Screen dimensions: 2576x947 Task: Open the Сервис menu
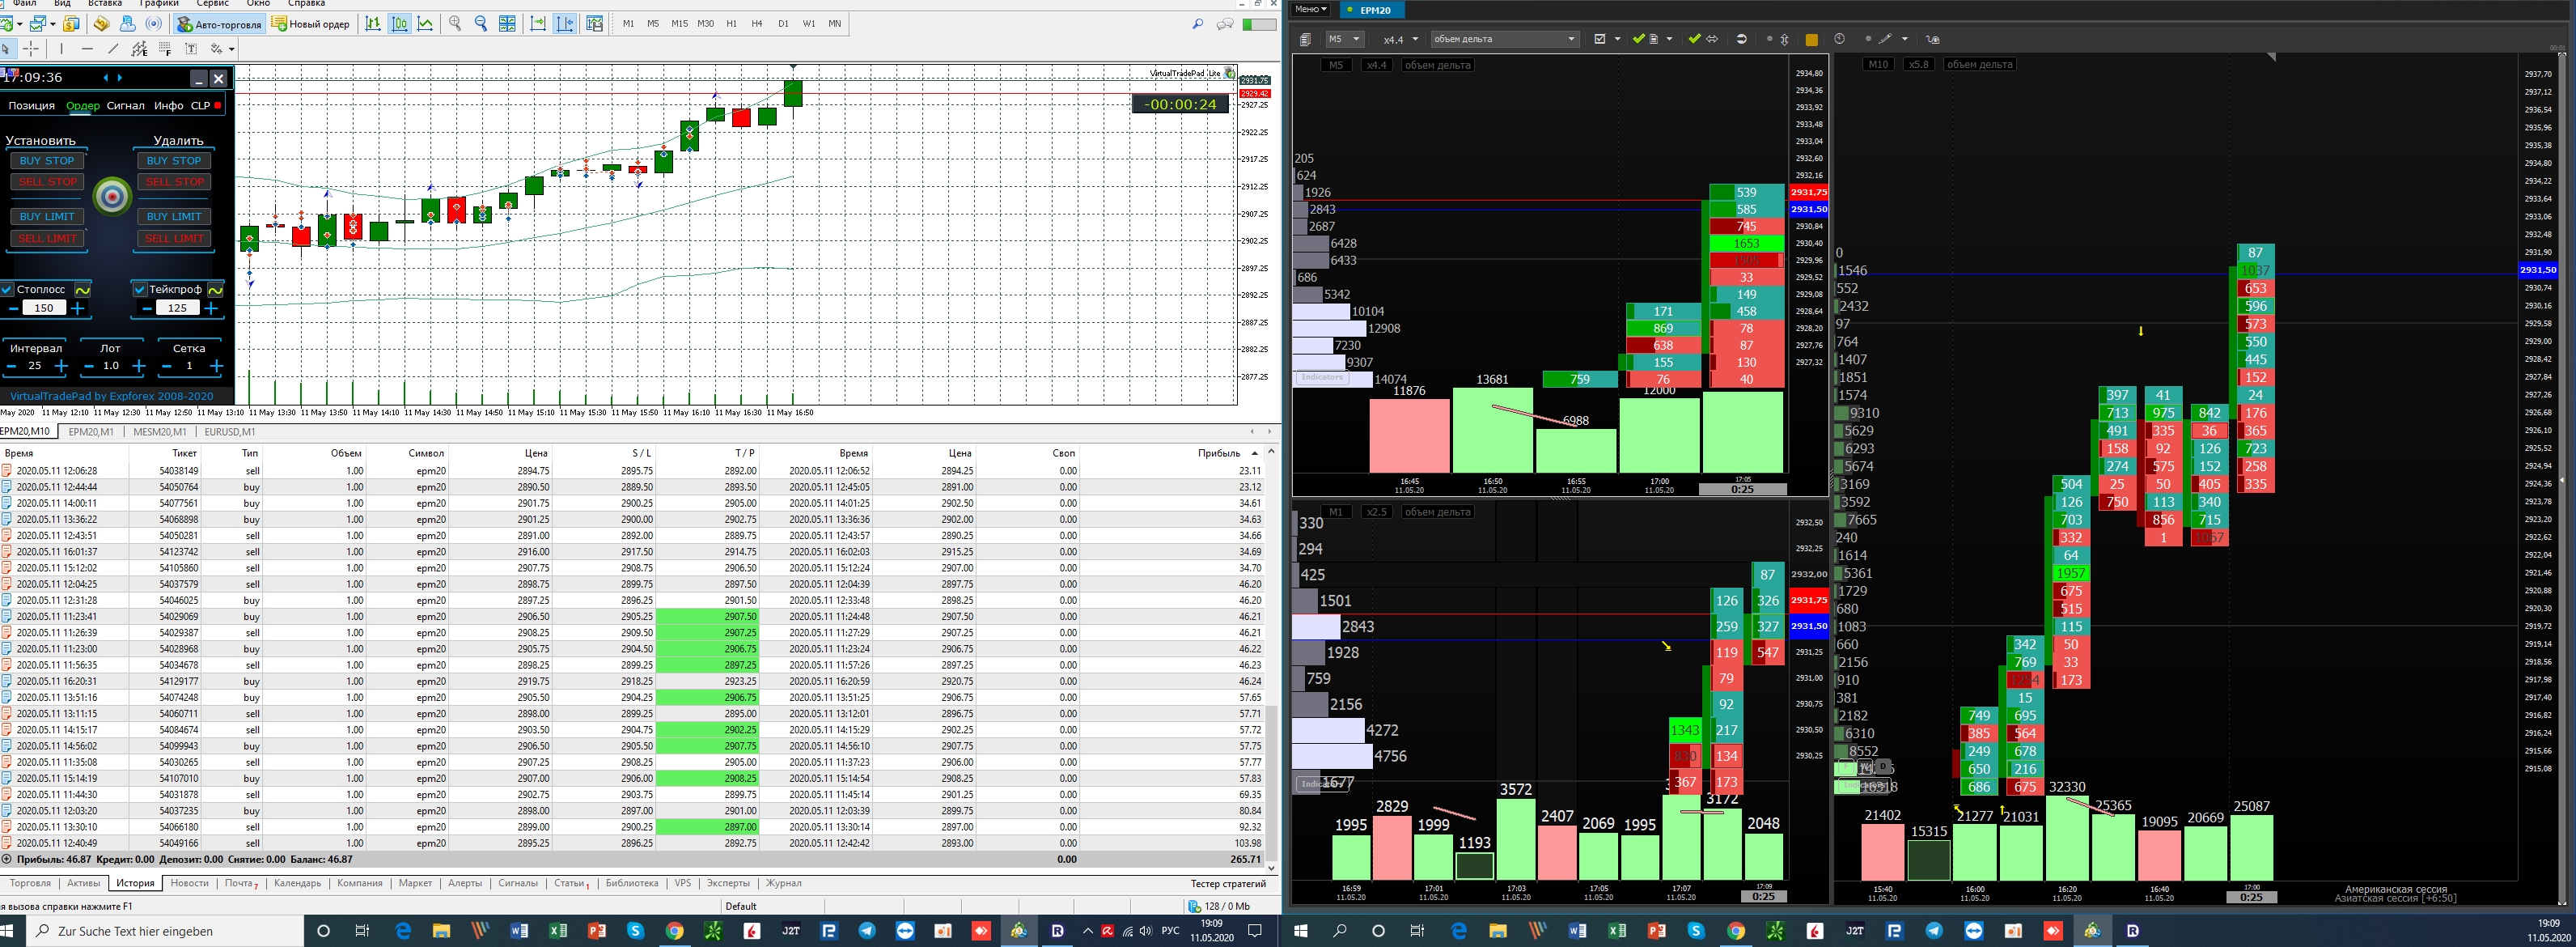click(213, 4)
